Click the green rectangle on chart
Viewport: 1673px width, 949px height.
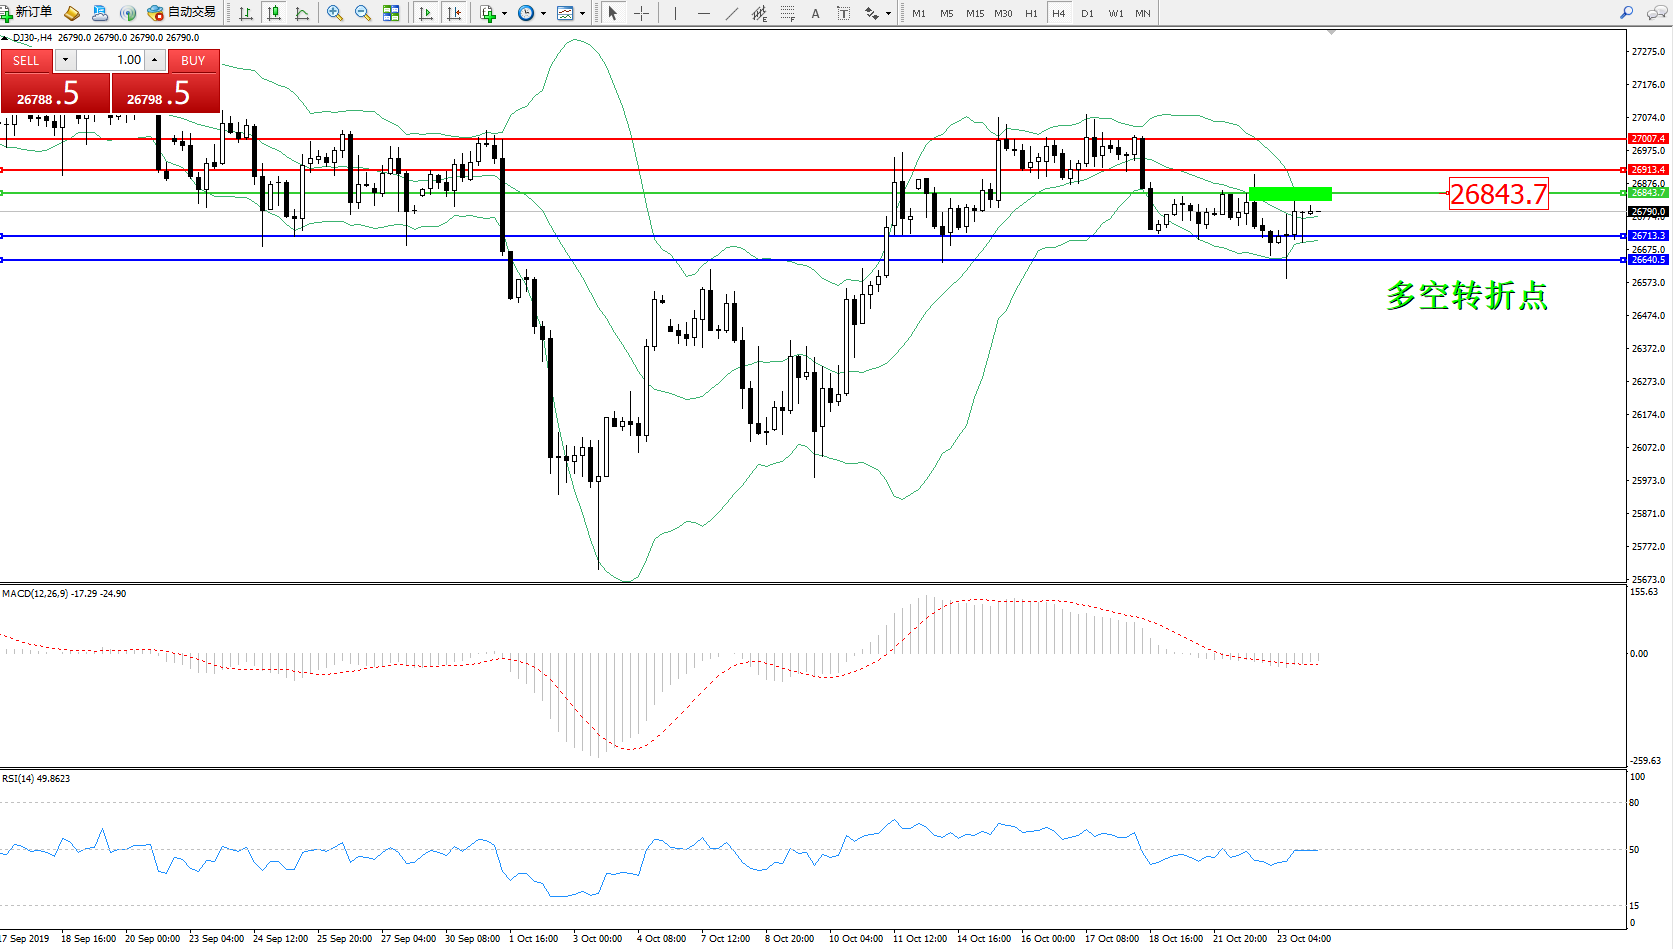coord(1290,194)
